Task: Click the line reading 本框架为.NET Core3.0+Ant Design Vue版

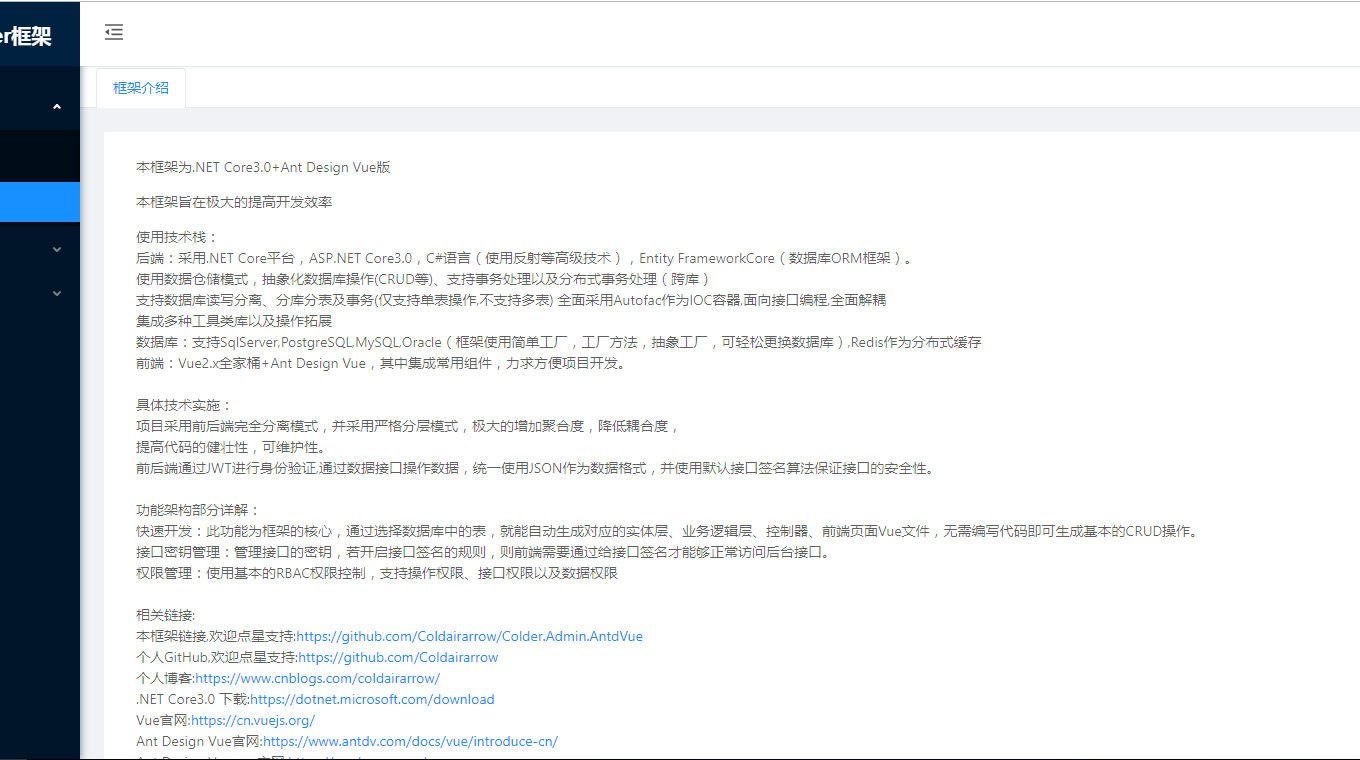Action: [263, 167]
